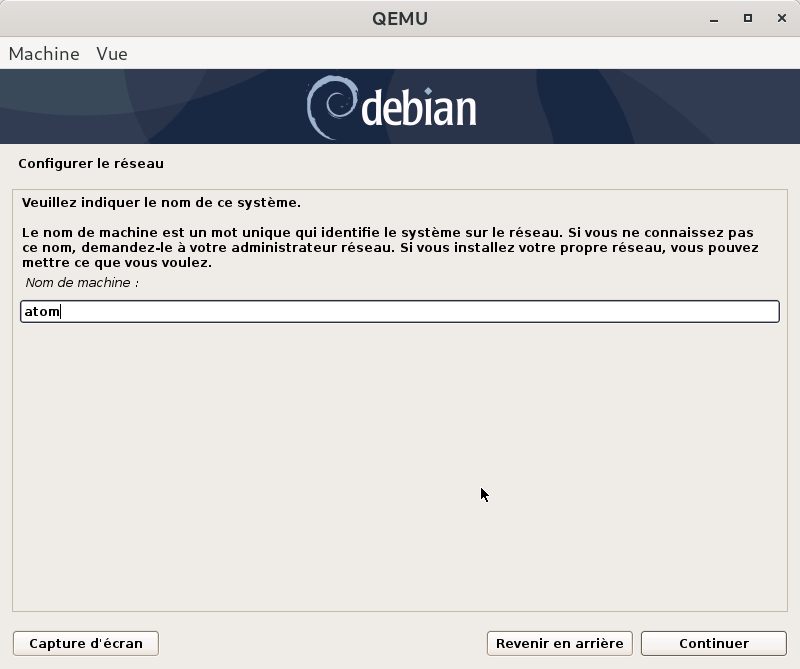Focus the Nom de machine input field
This screenshot has height=669, width=800.
click(x=400, y=312)
